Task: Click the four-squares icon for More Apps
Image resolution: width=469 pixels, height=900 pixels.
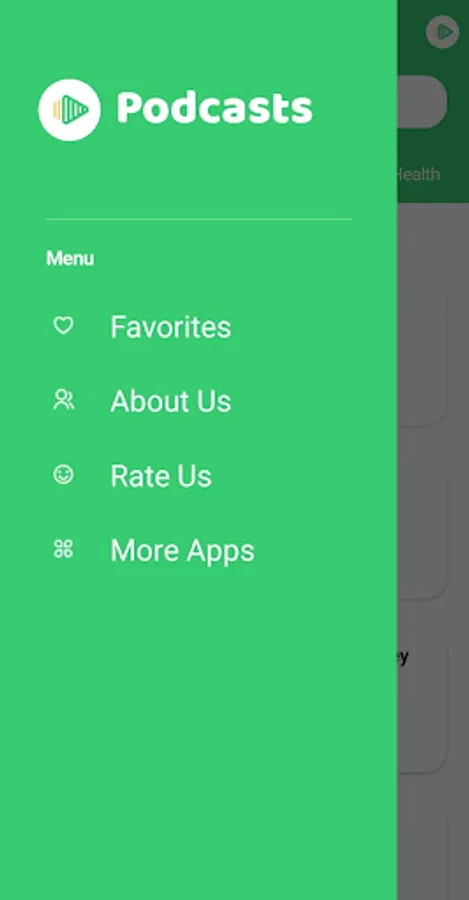Action: click(63, 549)
